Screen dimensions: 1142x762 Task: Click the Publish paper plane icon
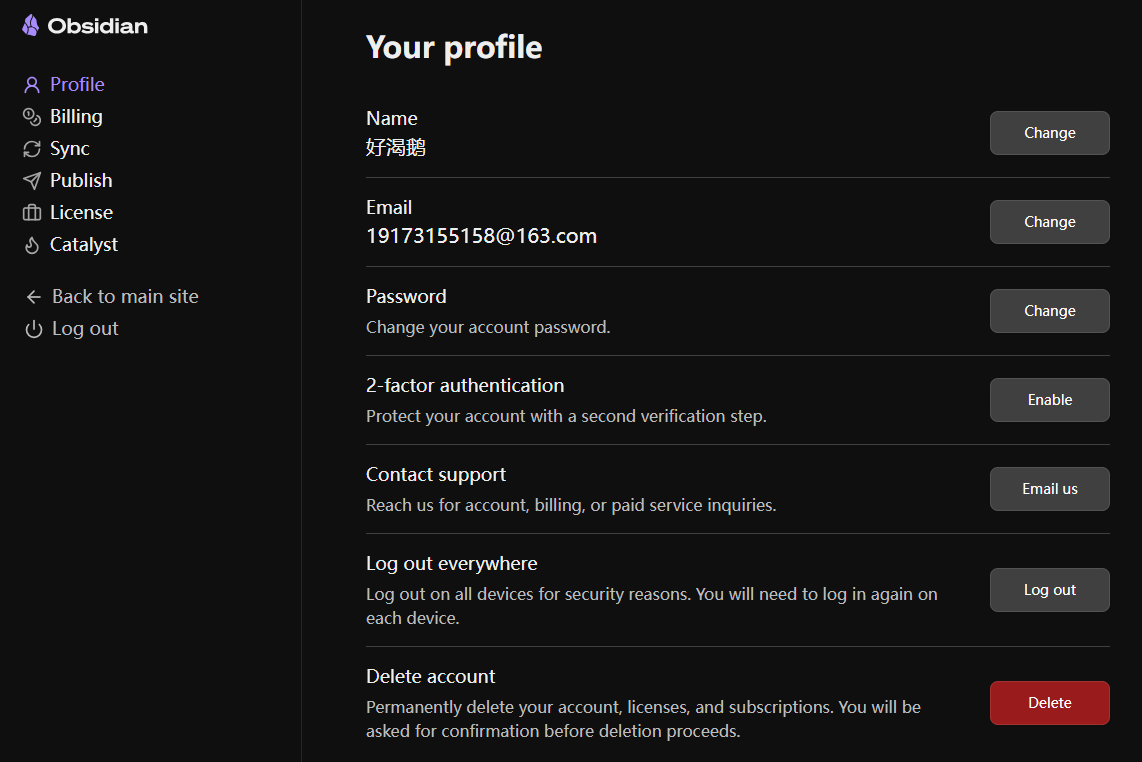pos(32,181)
